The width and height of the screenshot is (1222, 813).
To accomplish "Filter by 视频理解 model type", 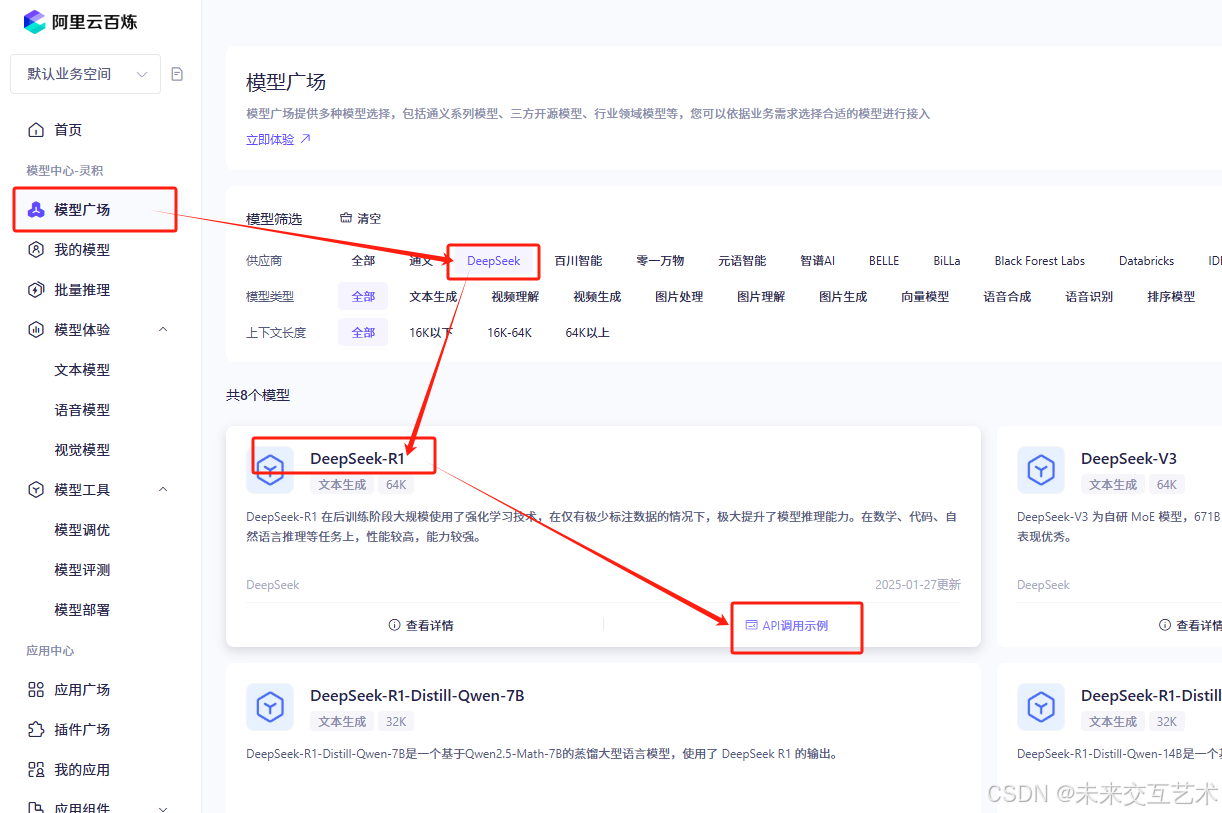I will (x=515, y=297).
